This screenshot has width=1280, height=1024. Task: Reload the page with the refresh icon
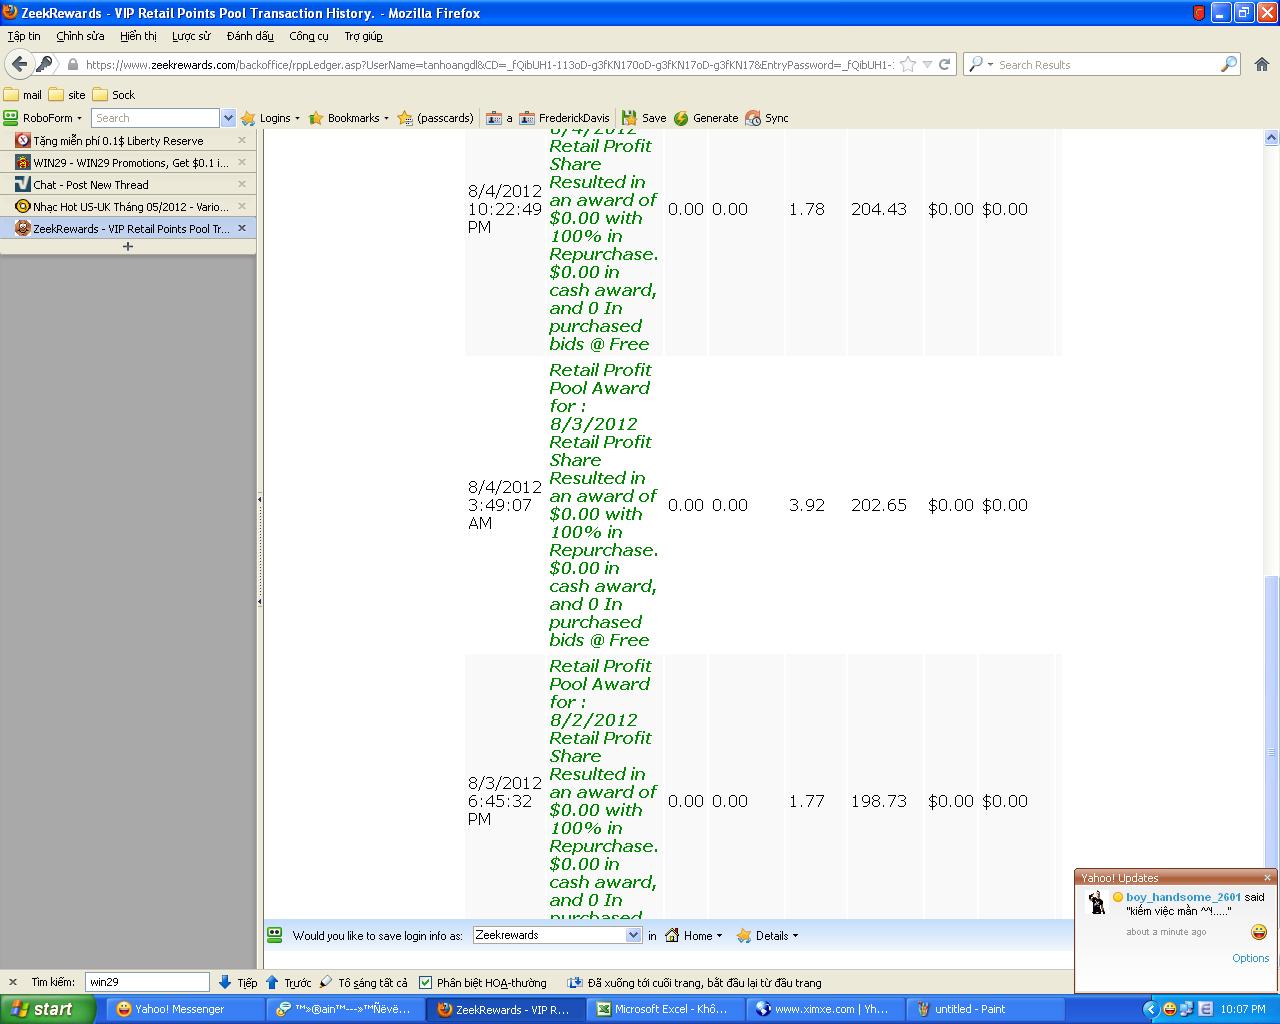point(944,64)
